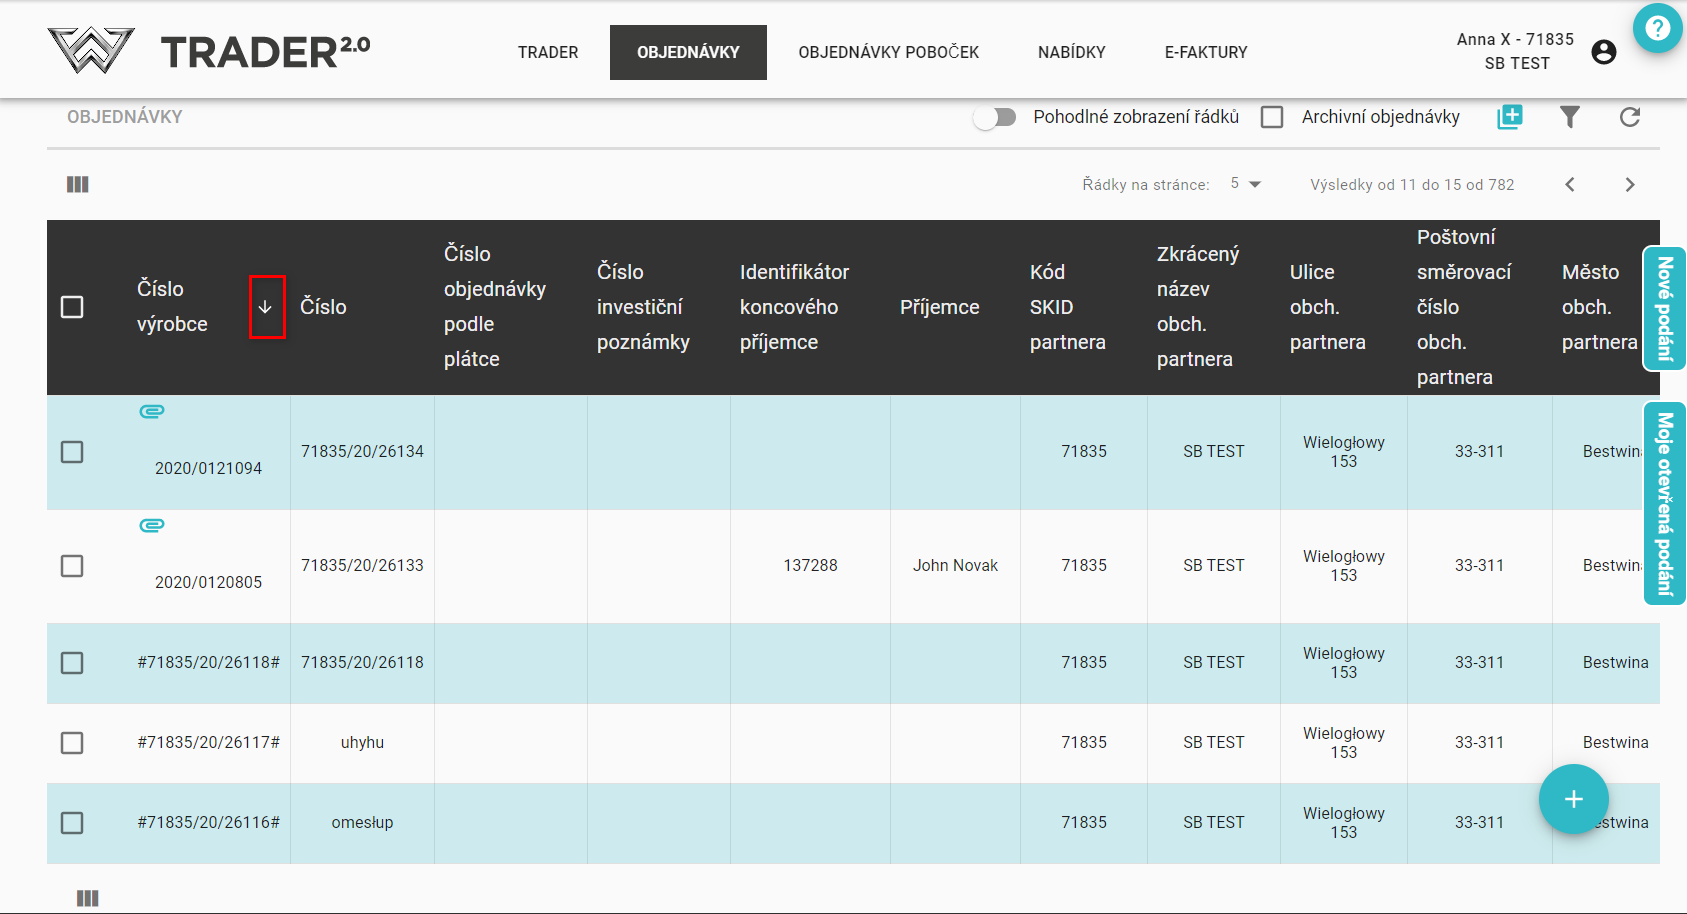The image size is (1687, 914).
Task: Go to next page of results
Action: tap(1629, 184)
